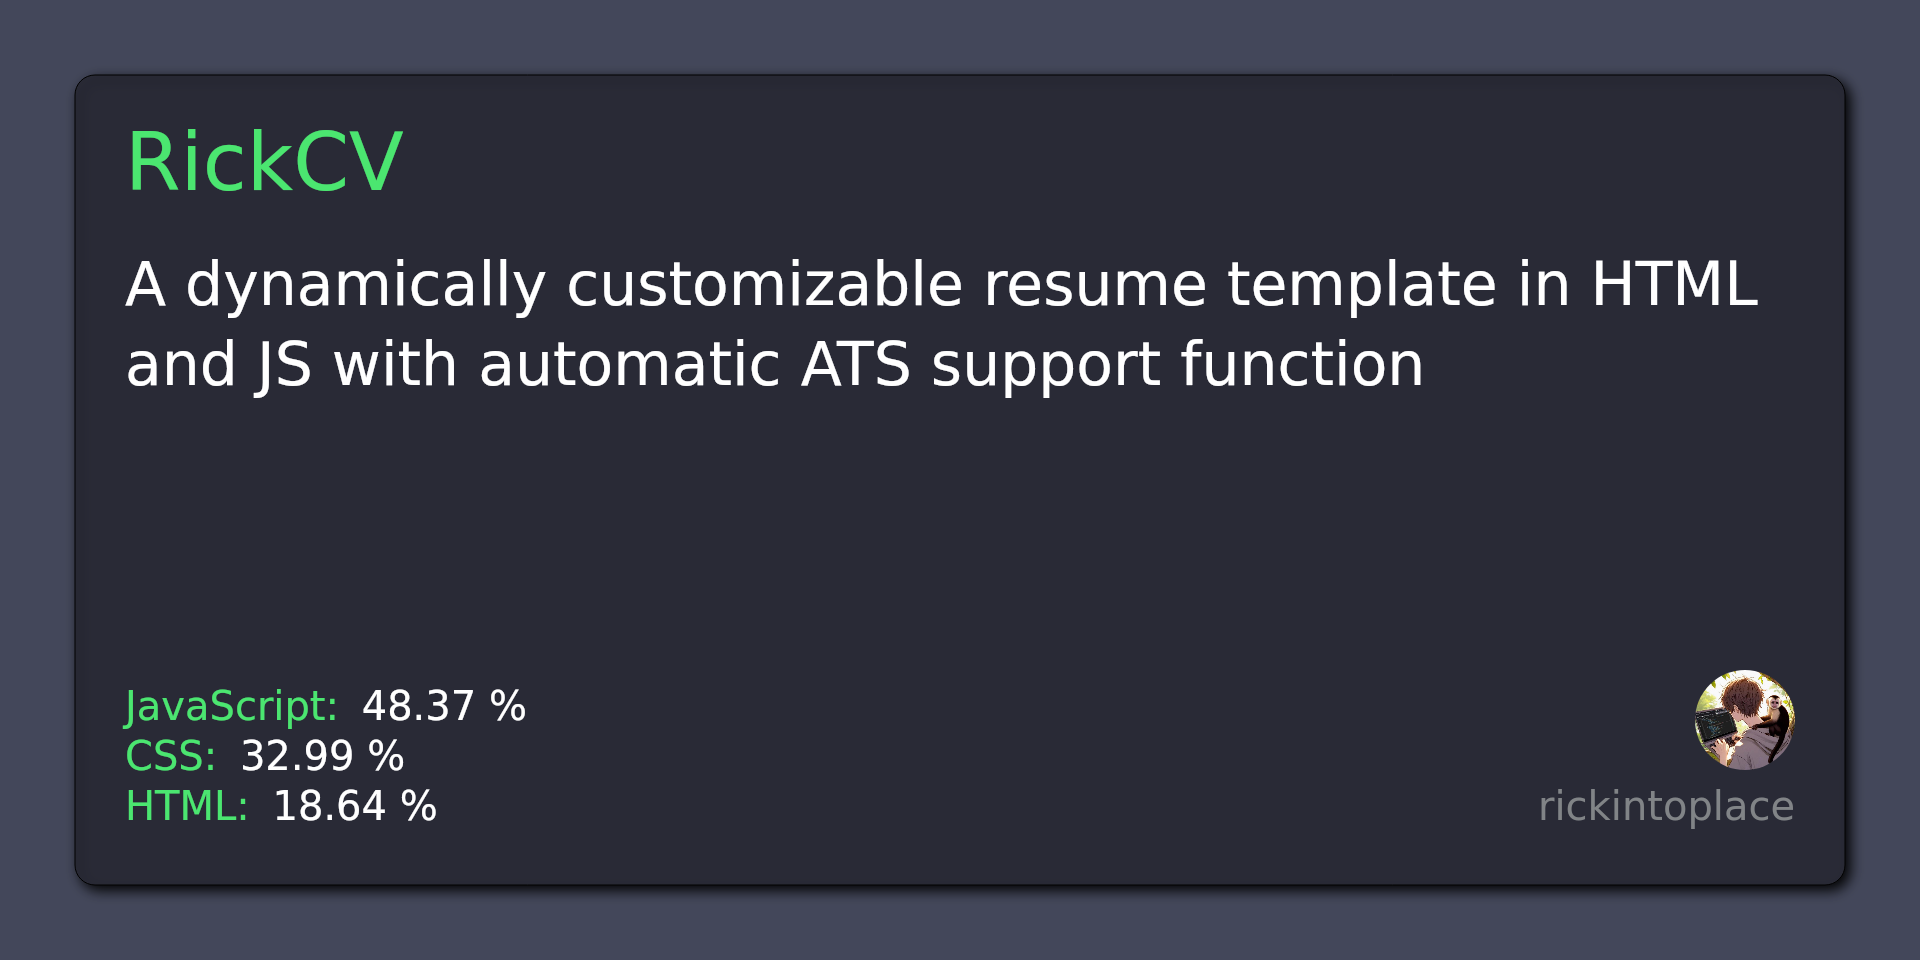Click the 32.99 % CSS value
Viewport: 1920px width, 960px height.
tap(322, 756)
